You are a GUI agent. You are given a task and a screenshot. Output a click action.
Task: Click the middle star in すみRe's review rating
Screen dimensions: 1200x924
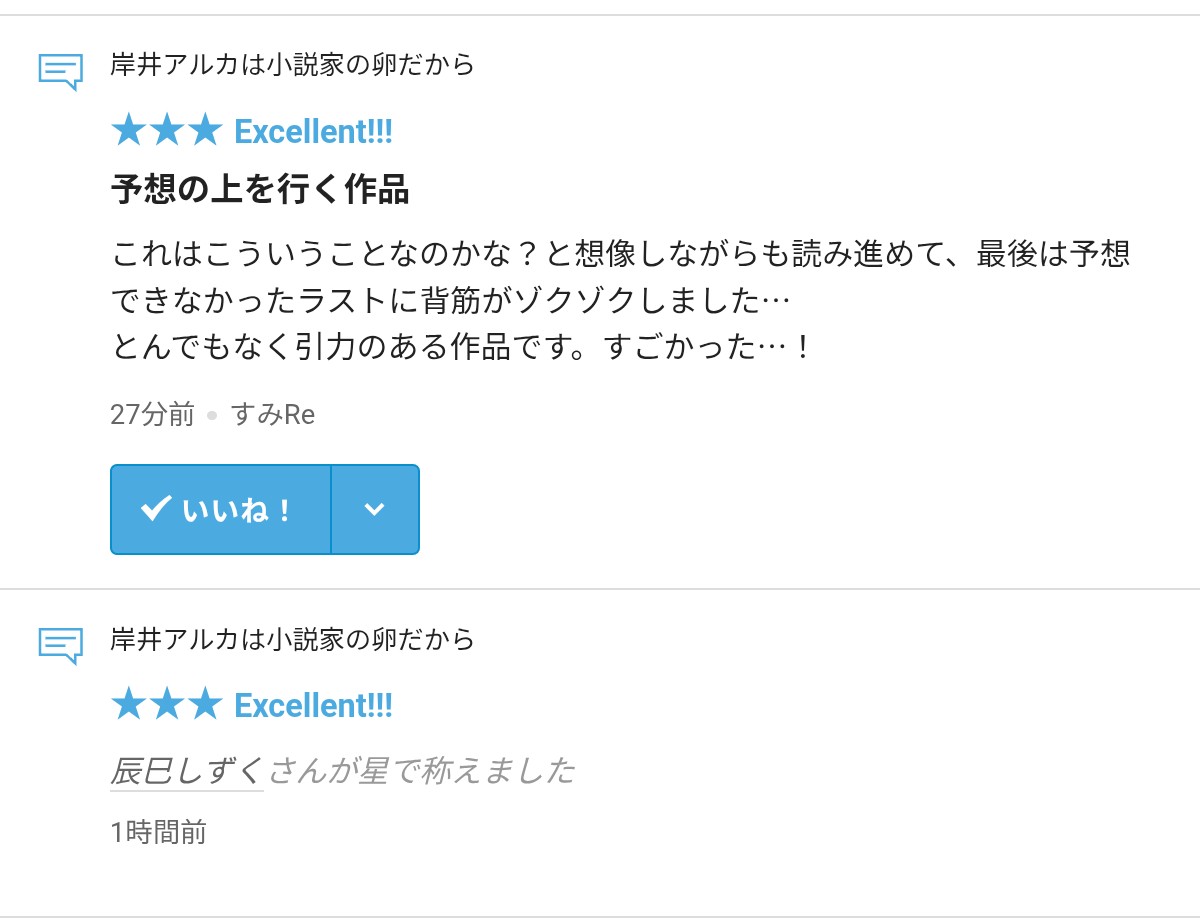[x=166, y=131]
